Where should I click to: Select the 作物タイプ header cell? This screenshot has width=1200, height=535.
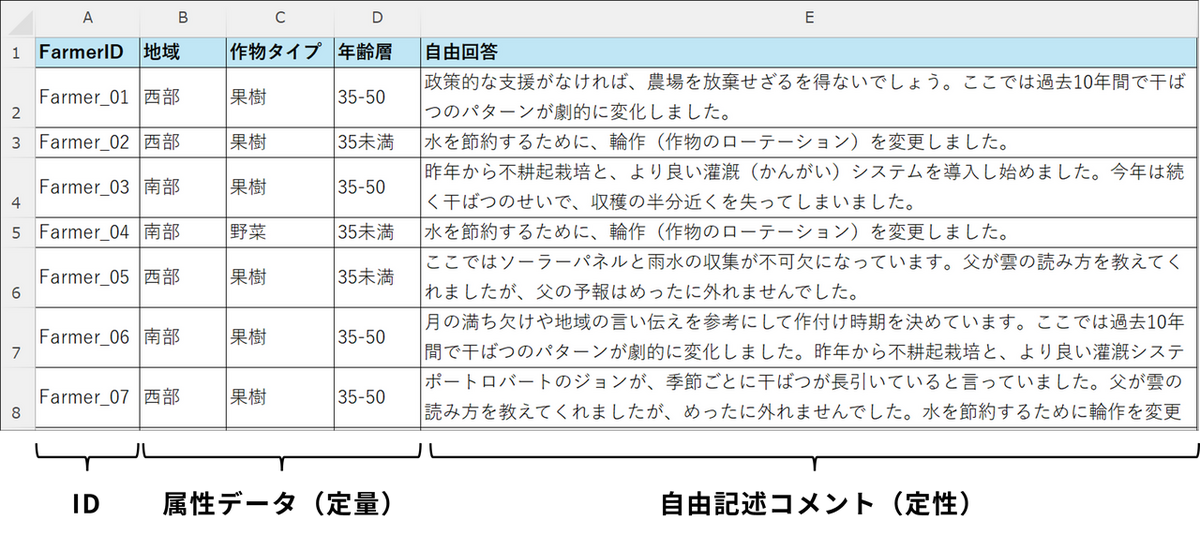coord(280,51)
